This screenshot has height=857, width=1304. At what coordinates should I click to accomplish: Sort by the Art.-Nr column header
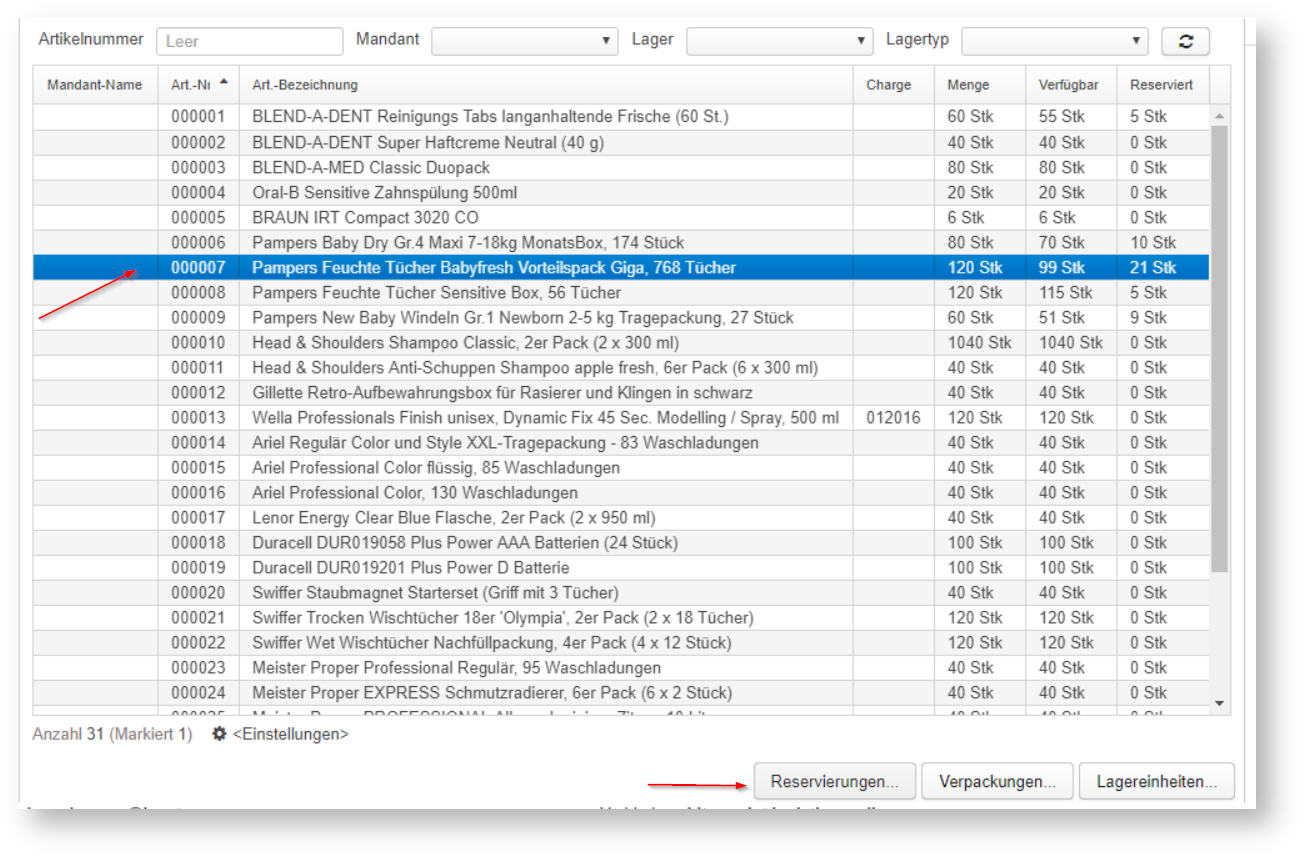(x=198, y=85)
